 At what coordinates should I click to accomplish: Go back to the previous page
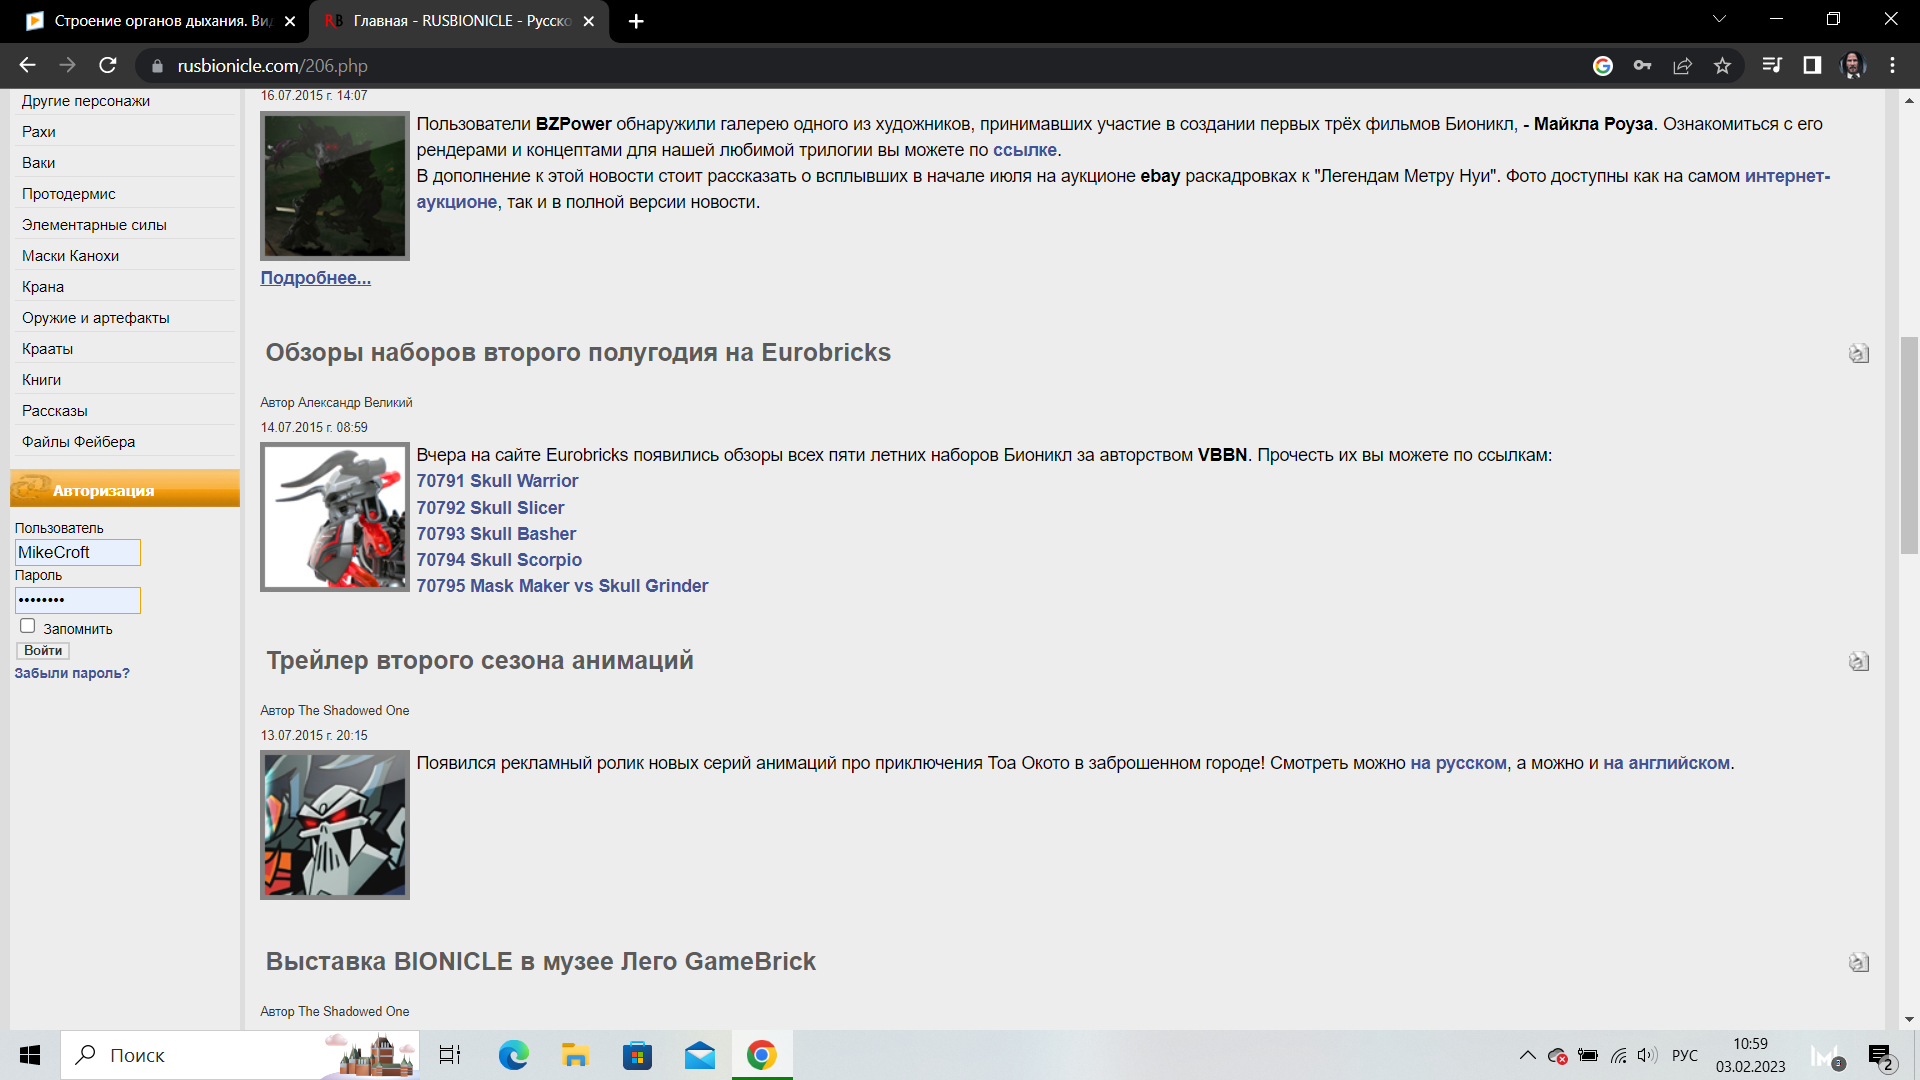coord(27,65)
